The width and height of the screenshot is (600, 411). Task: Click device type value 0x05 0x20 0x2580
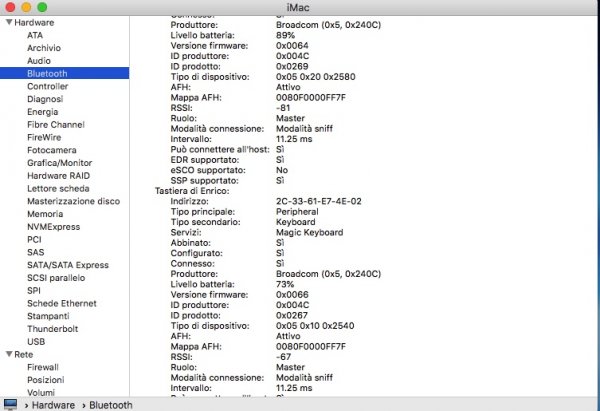(x=316, y=77)
